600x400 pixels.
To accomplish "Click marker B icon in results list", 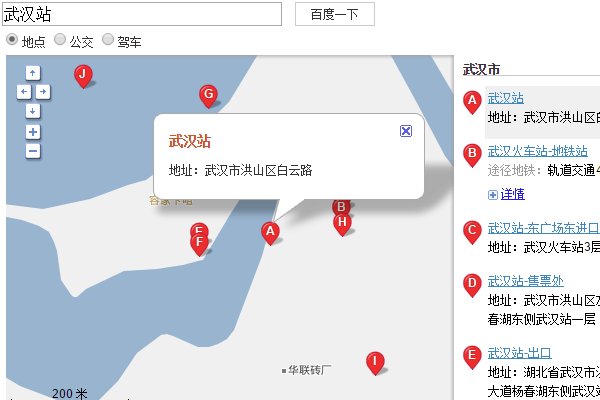I will tap(472, 155).
